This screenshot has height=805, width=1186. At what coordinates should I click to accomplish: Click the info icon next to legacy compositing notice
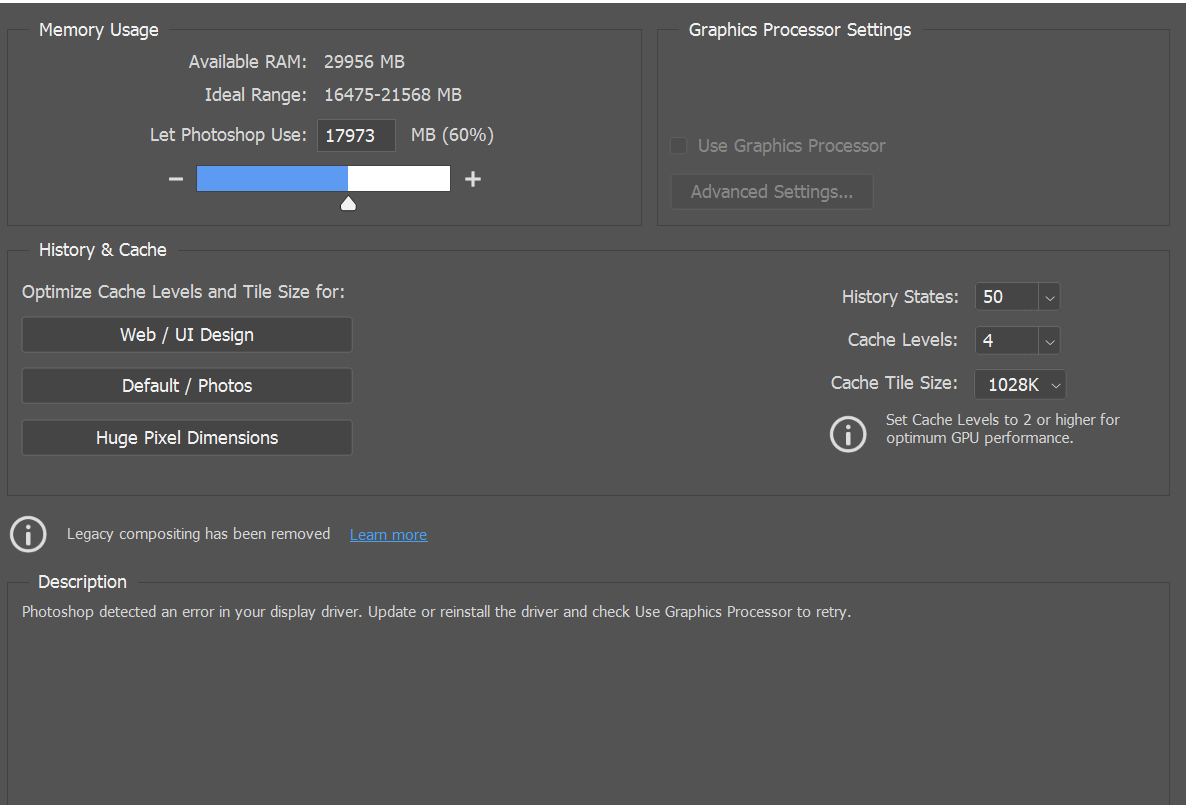click(27, 534)
